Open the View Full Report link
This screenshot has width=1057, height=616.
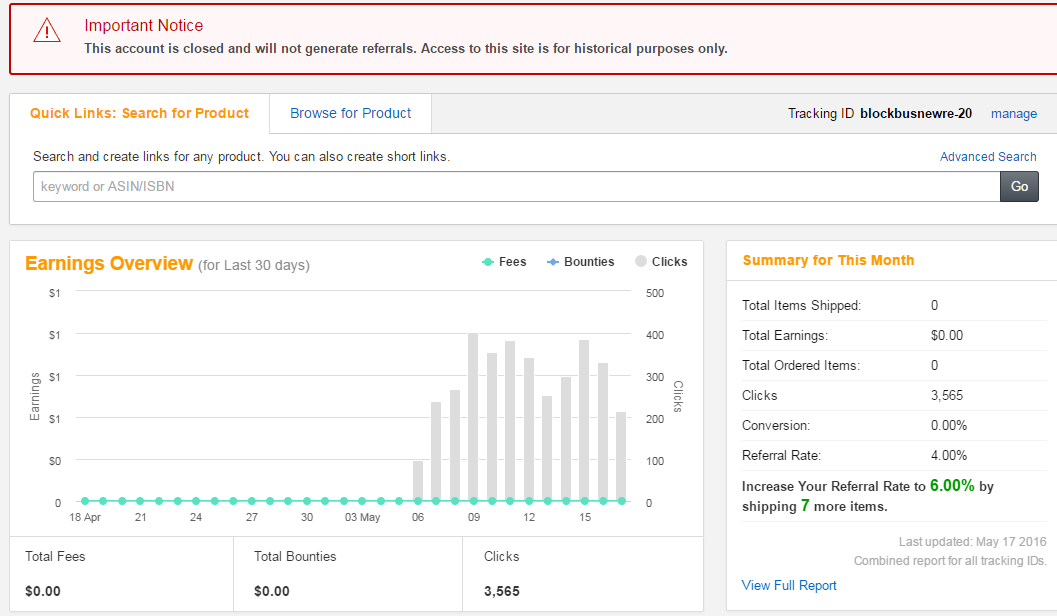click(789, 585)
